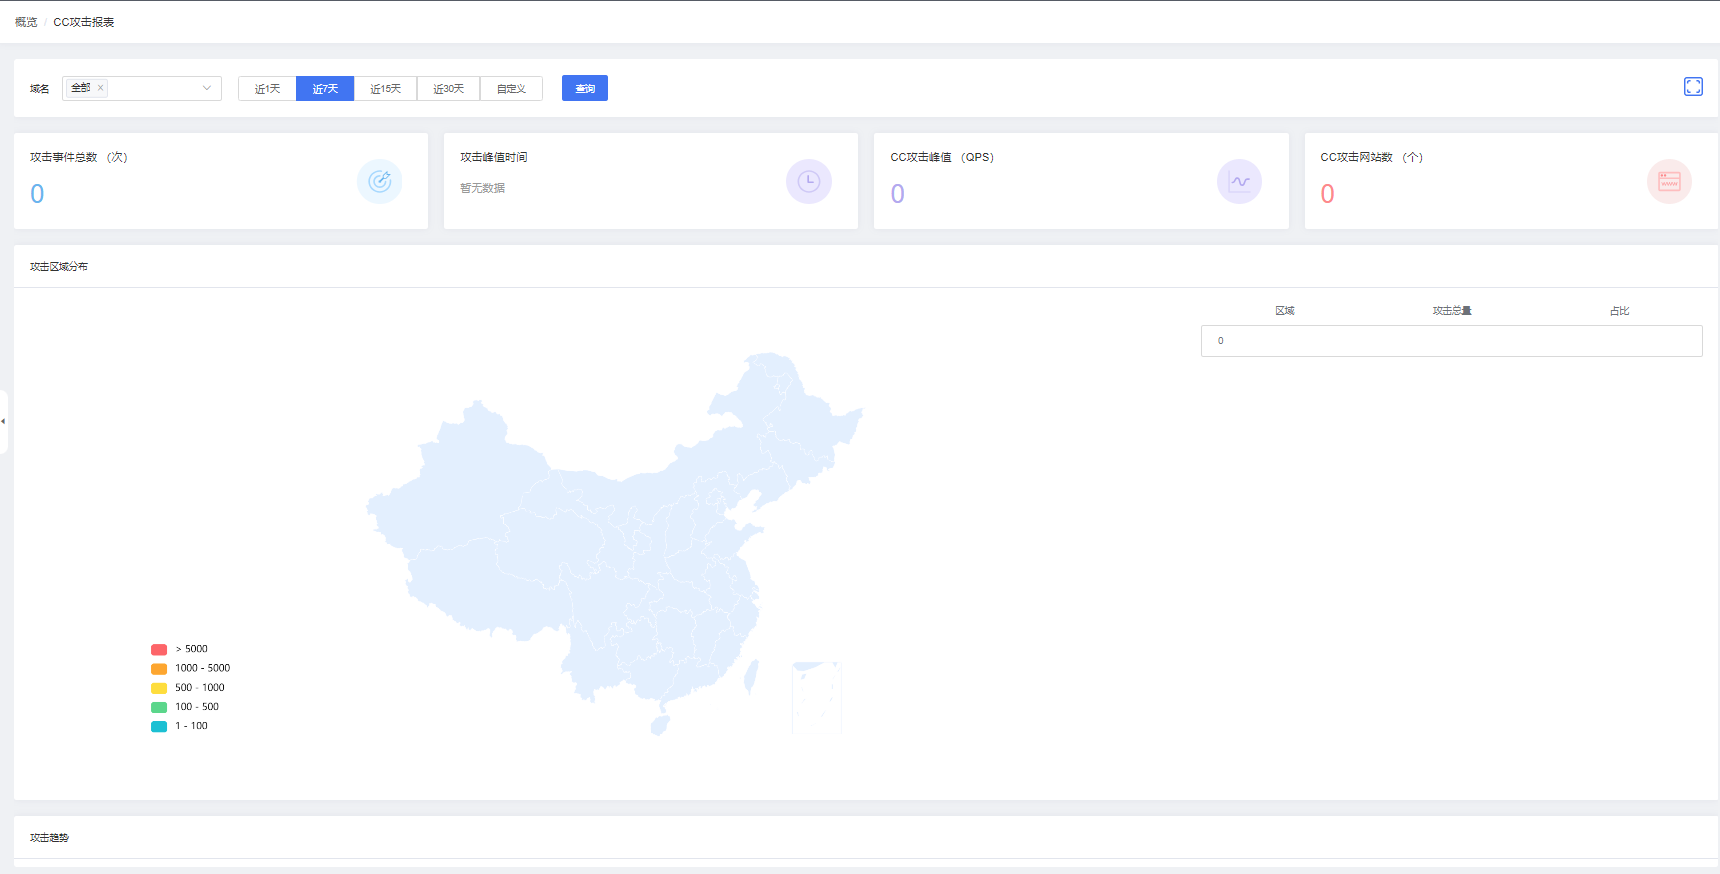The width and height of the screenshot is (1720, 874).
Task: Select the 近15天 time range
Action: tap(385, 89)
